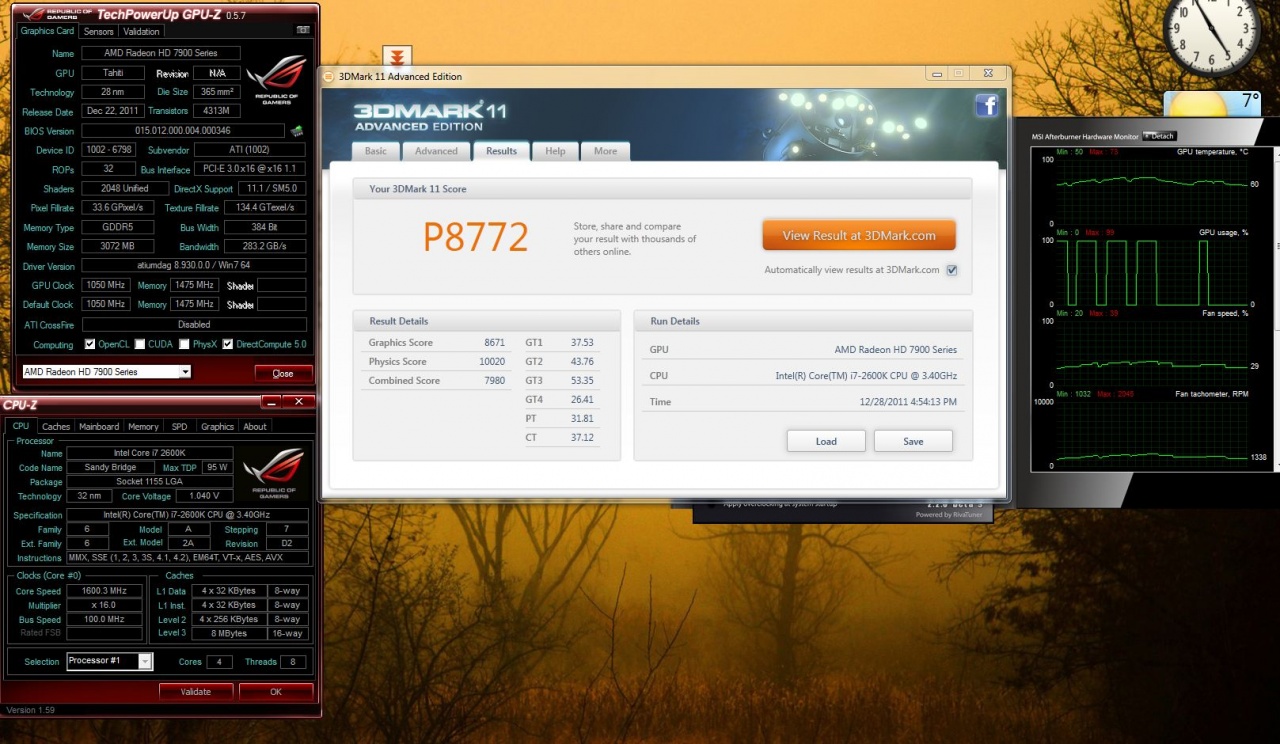The height and width of the screenshot is (744, 1280).
Task: Open the Memory tab in CPU-Z
Action: [x=143, y=426]
